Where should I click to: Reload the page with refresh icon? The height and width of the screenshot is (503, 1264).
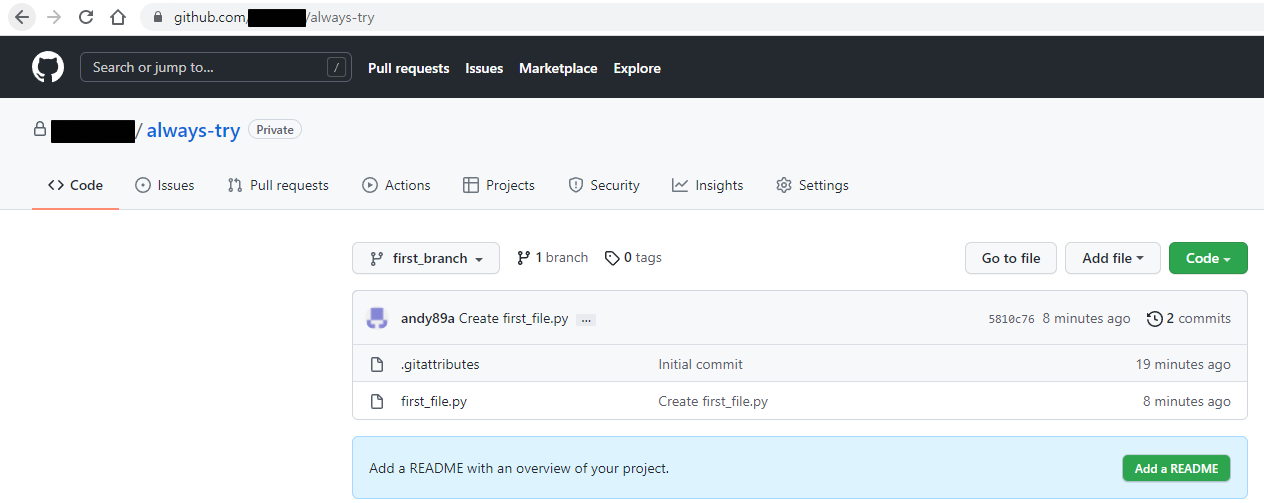tap(86, 17)
